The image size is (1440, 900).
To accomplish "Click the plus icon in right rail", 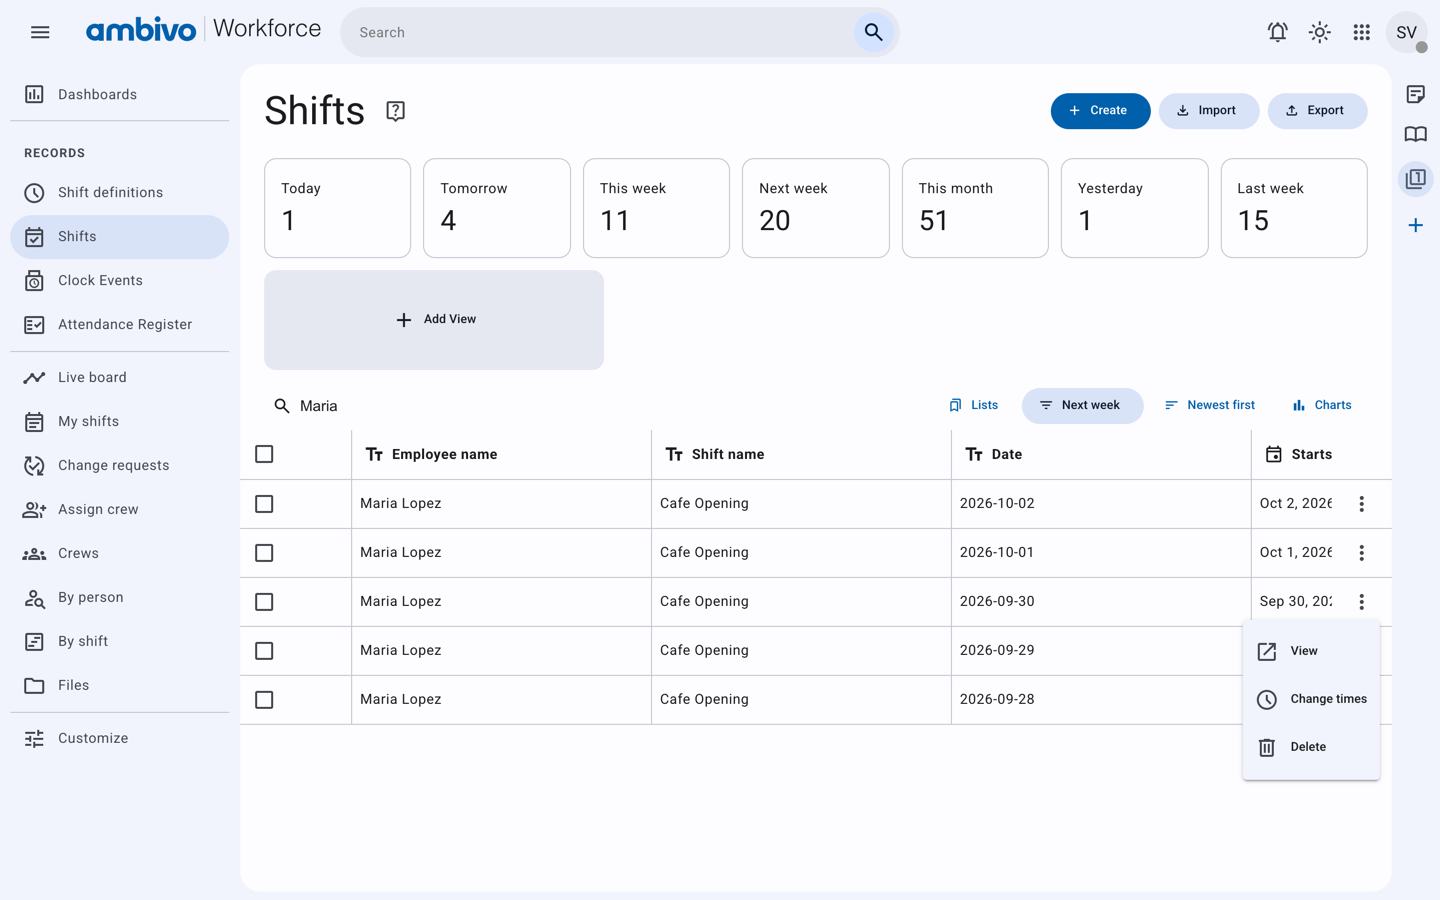I will pyautogui.click(x=1415, y=225).
